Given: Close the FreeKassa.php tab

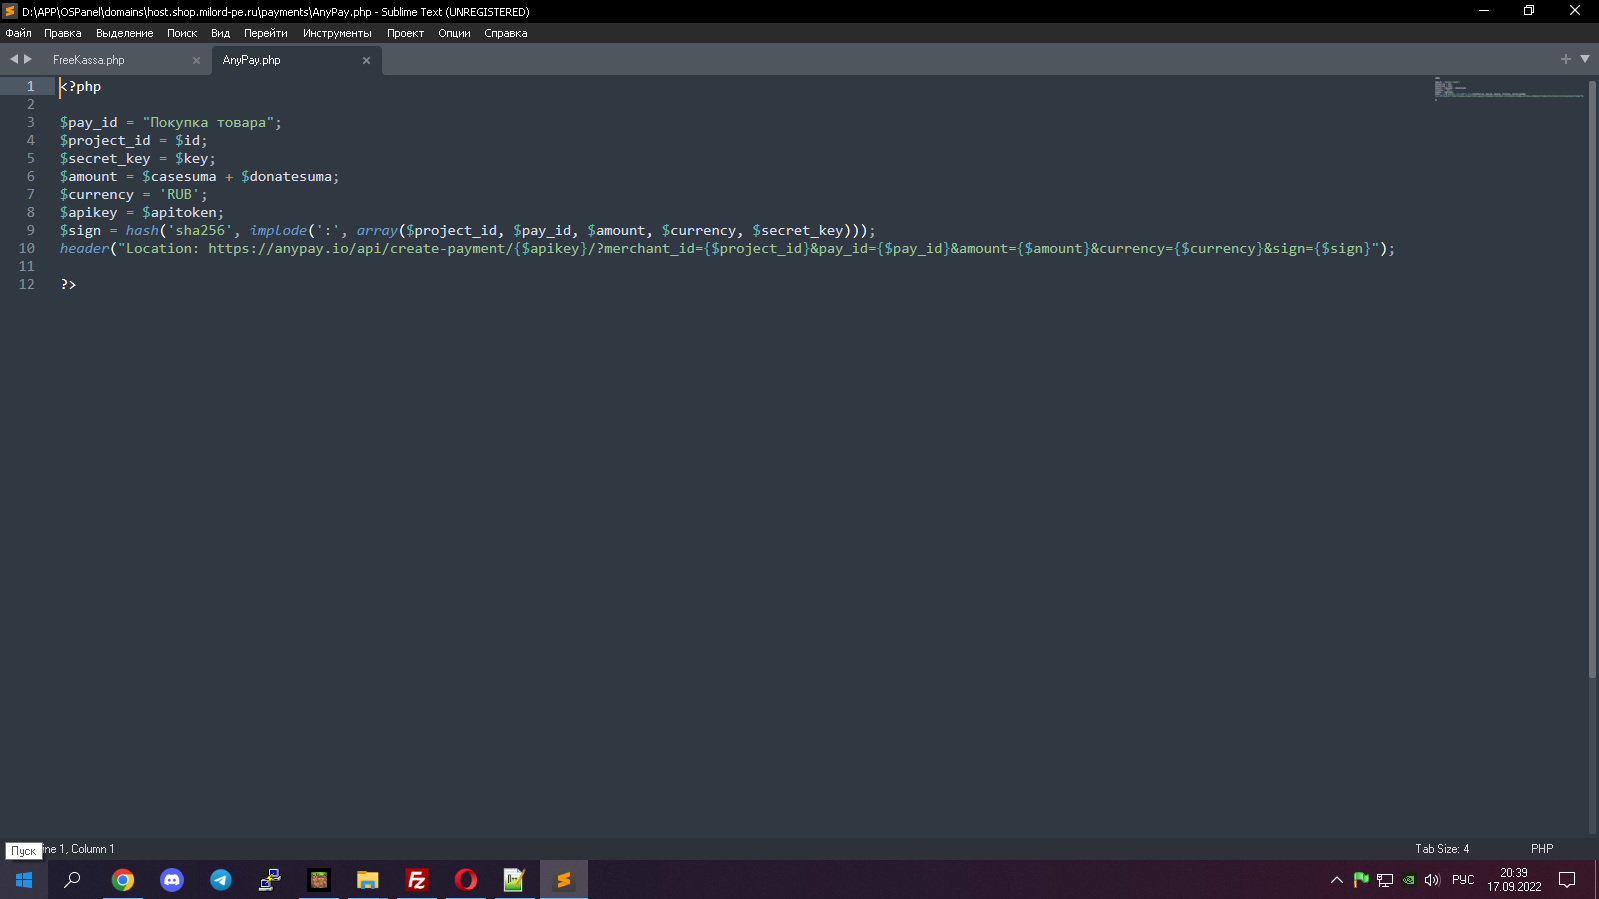Looking at the screenshot, I should 196,61.
